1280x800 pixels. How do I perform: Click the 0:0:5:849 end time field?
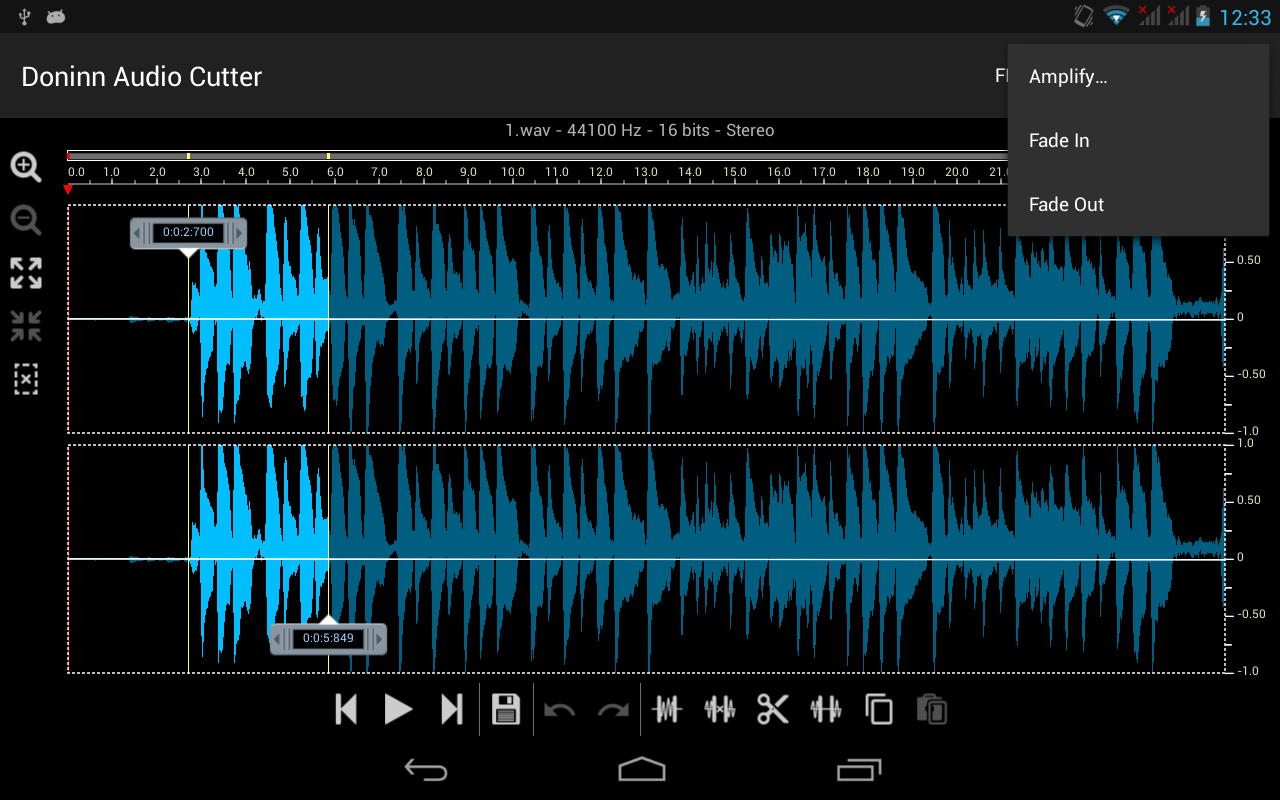(x=328, y=638)
